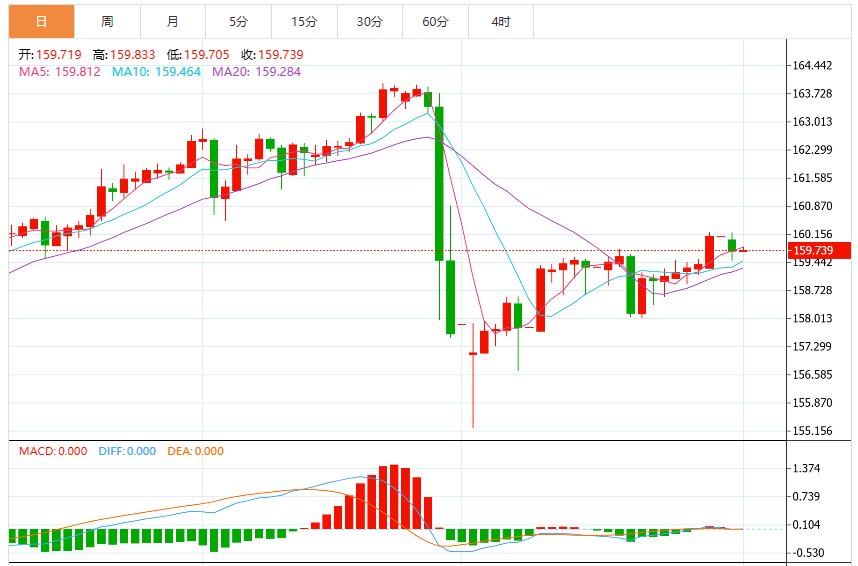Viewport: 858px width, 566px height.
Task: Open the 月 monthly chart tab
Action: click(x=173, y=21)
